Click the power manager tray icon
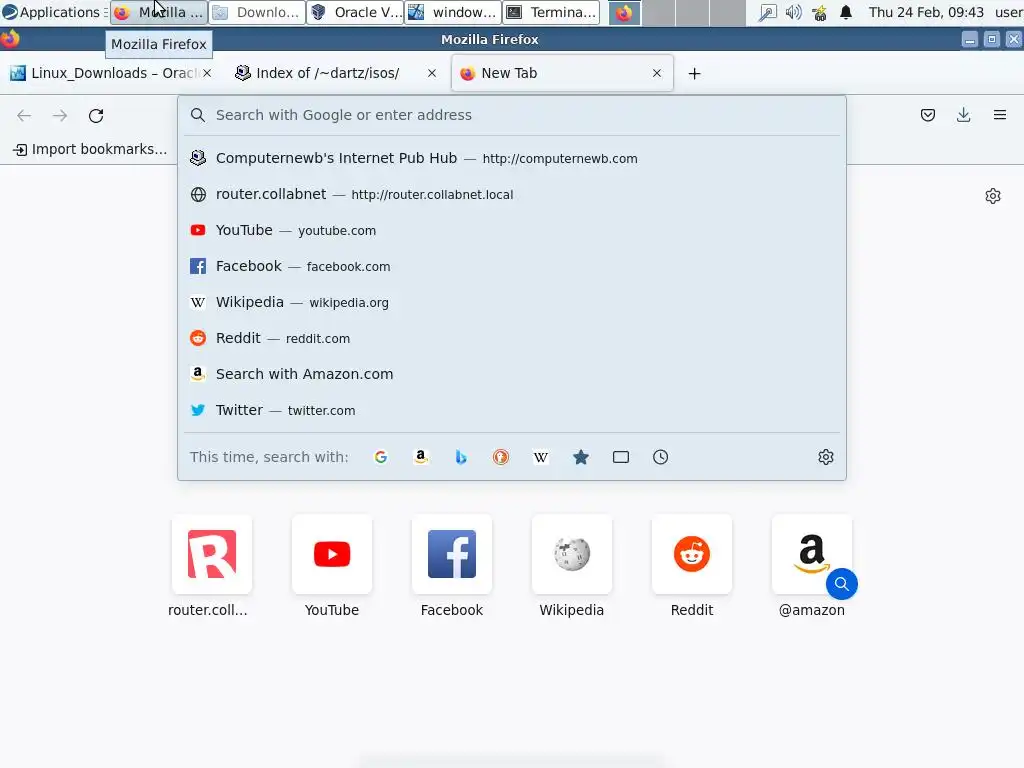This screenshot has width=1024, height=768. point(820,12)
